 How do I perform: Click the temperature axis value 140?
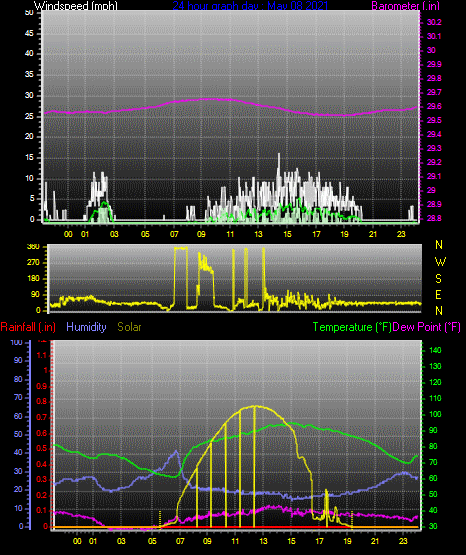435,350
